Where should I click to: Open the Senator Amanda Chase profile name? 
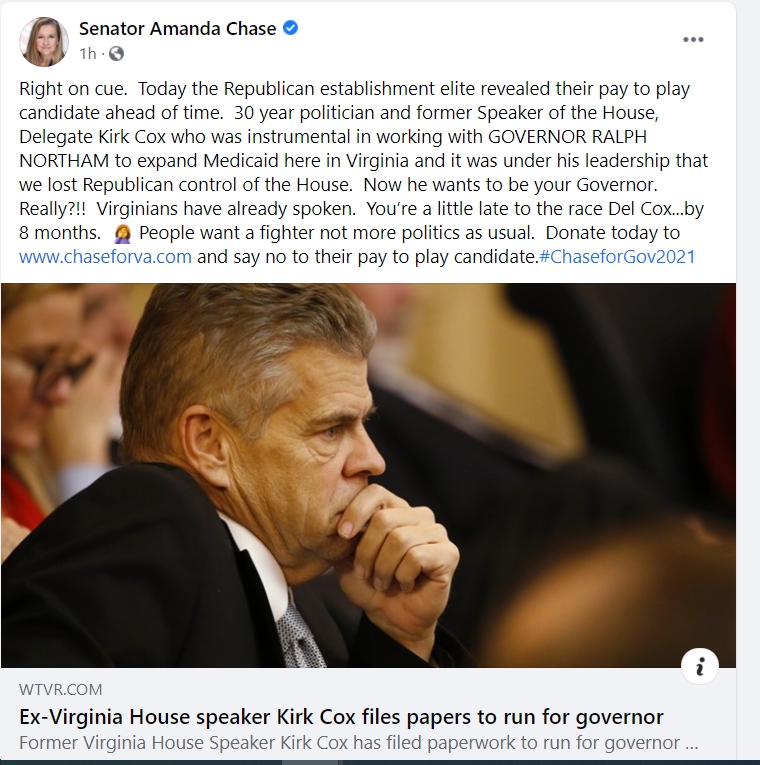coord(178,28)
